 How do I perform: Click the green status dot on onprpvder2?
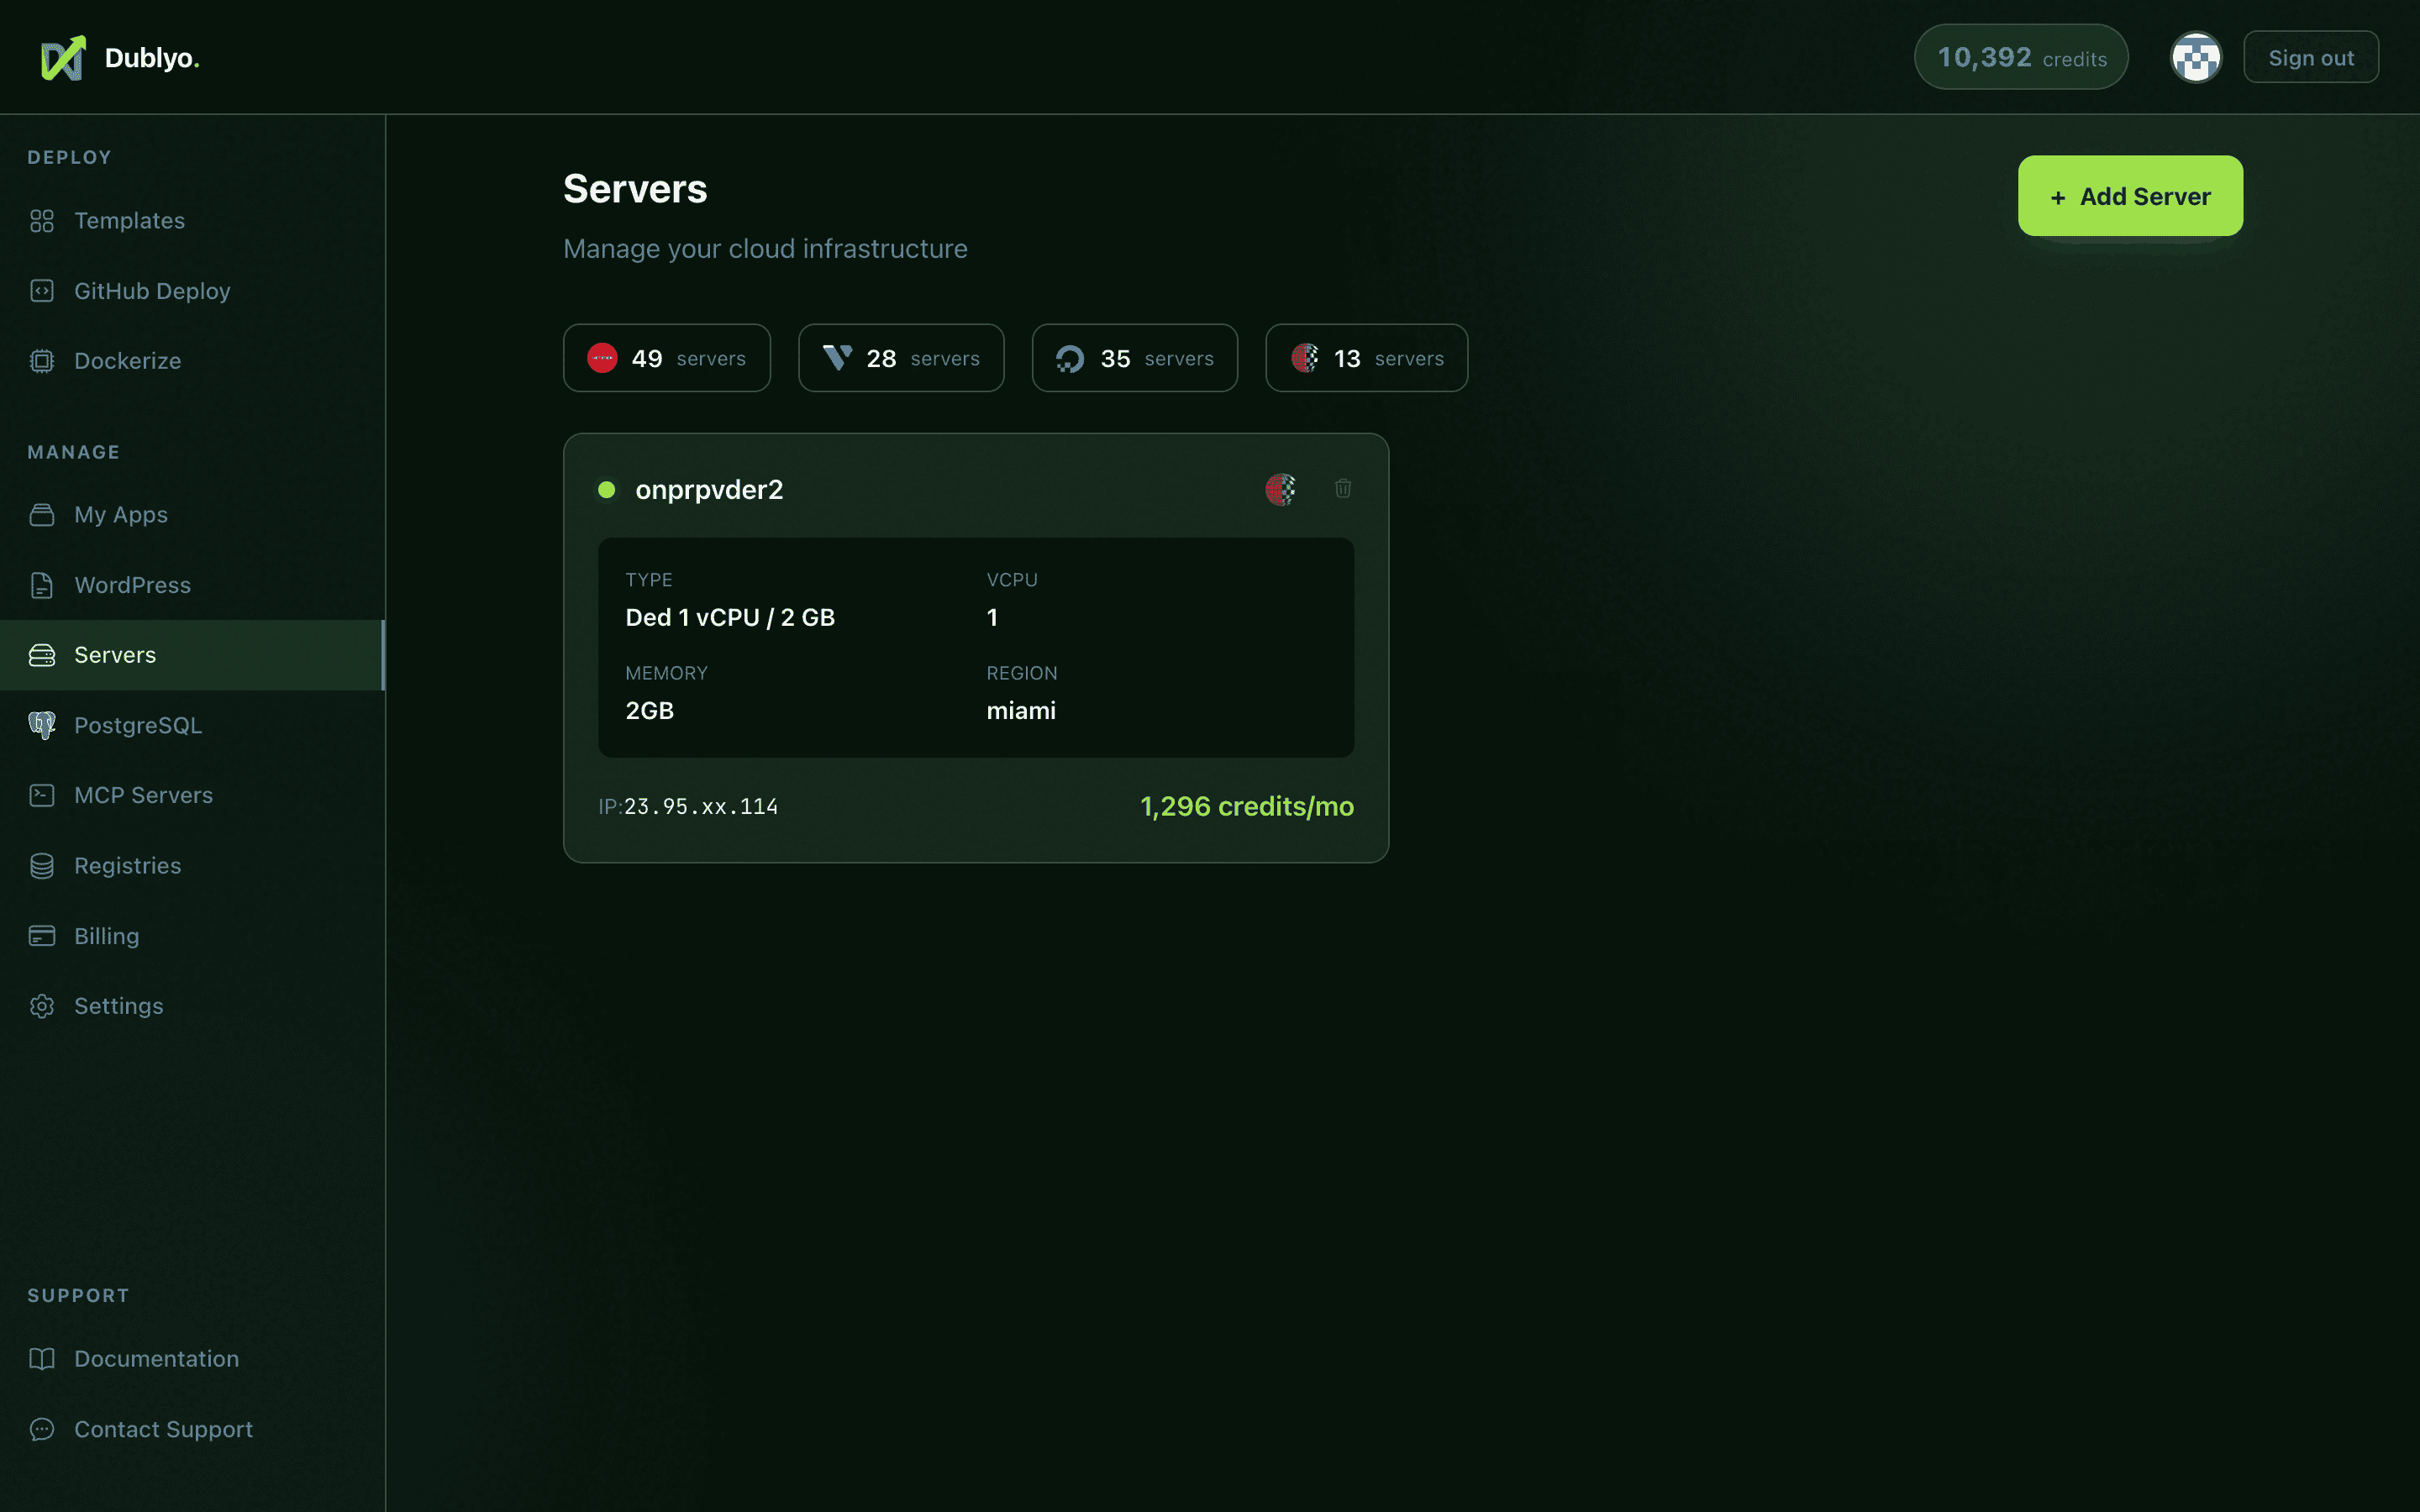[607, 489]
